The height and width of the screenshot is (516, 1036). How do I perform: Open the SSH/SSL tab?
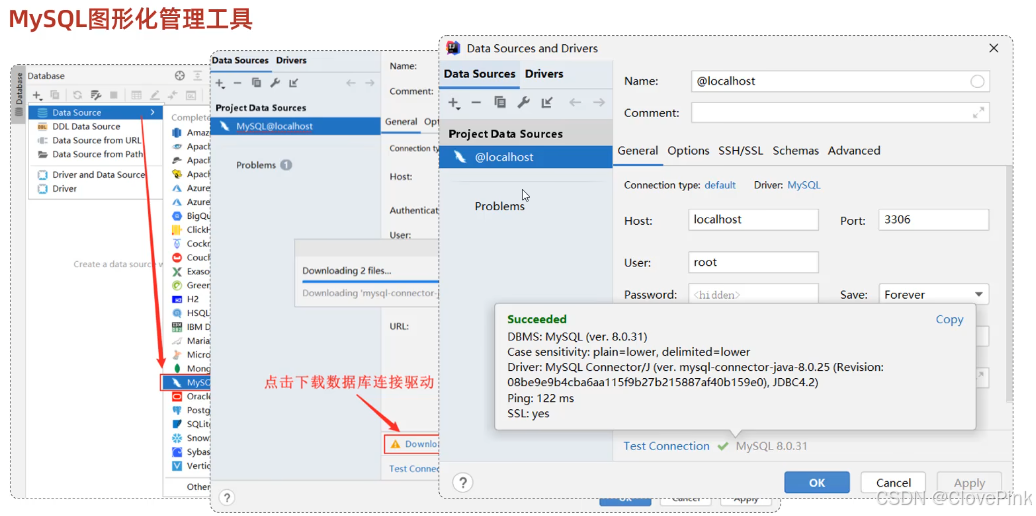point(741,151)
